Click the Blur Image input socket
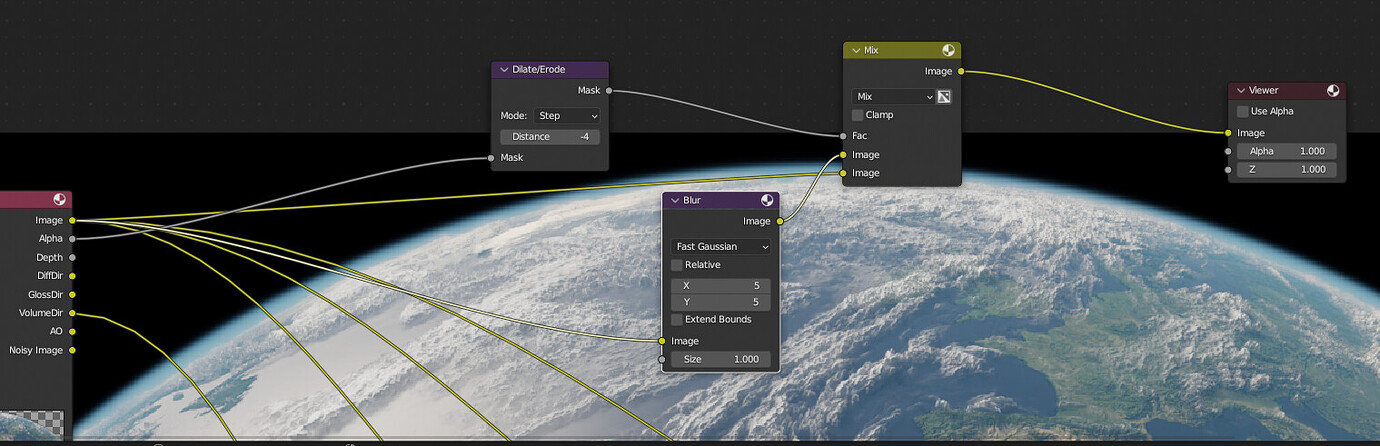 [662, 341]
